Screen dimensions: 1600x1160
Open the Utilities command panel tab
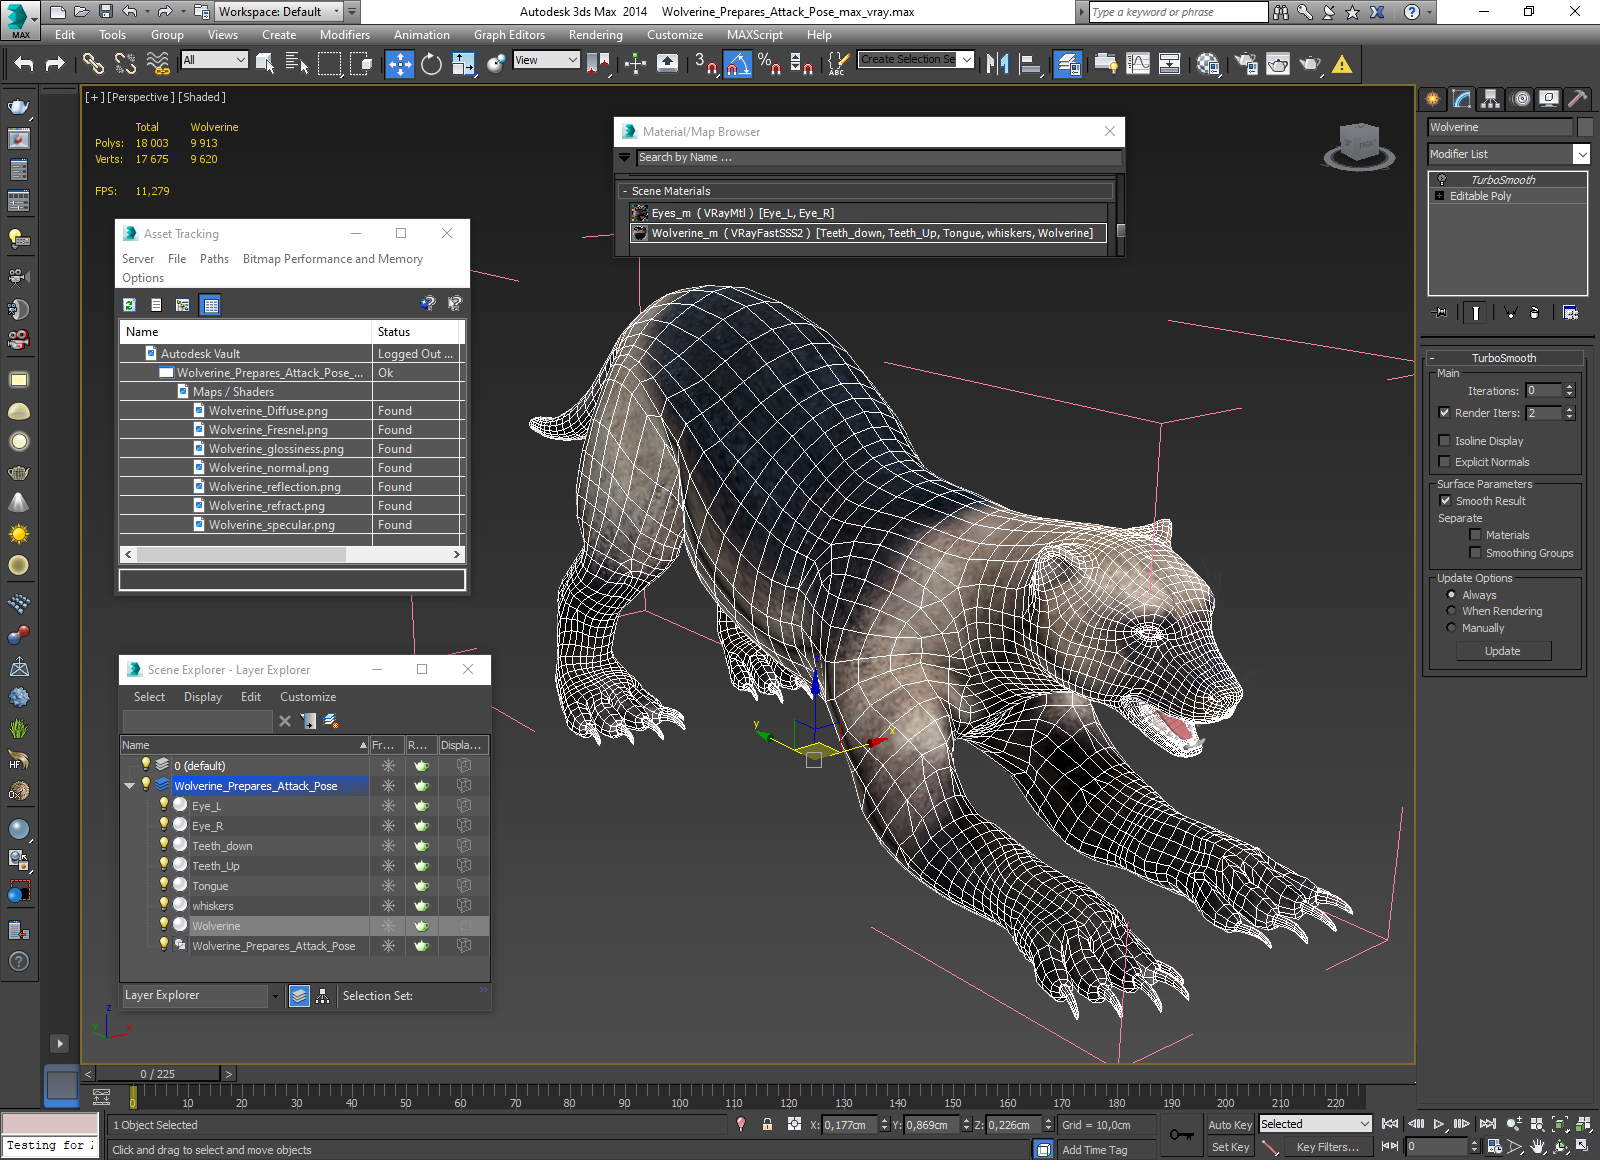coord(1577,98)
